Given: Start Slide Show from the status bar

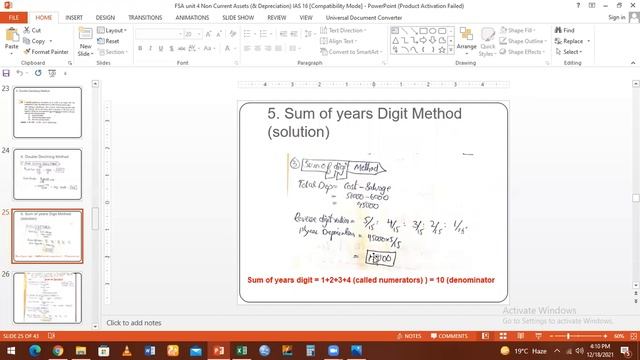Looking at the screenshot, I should click(x=538, y=336).
